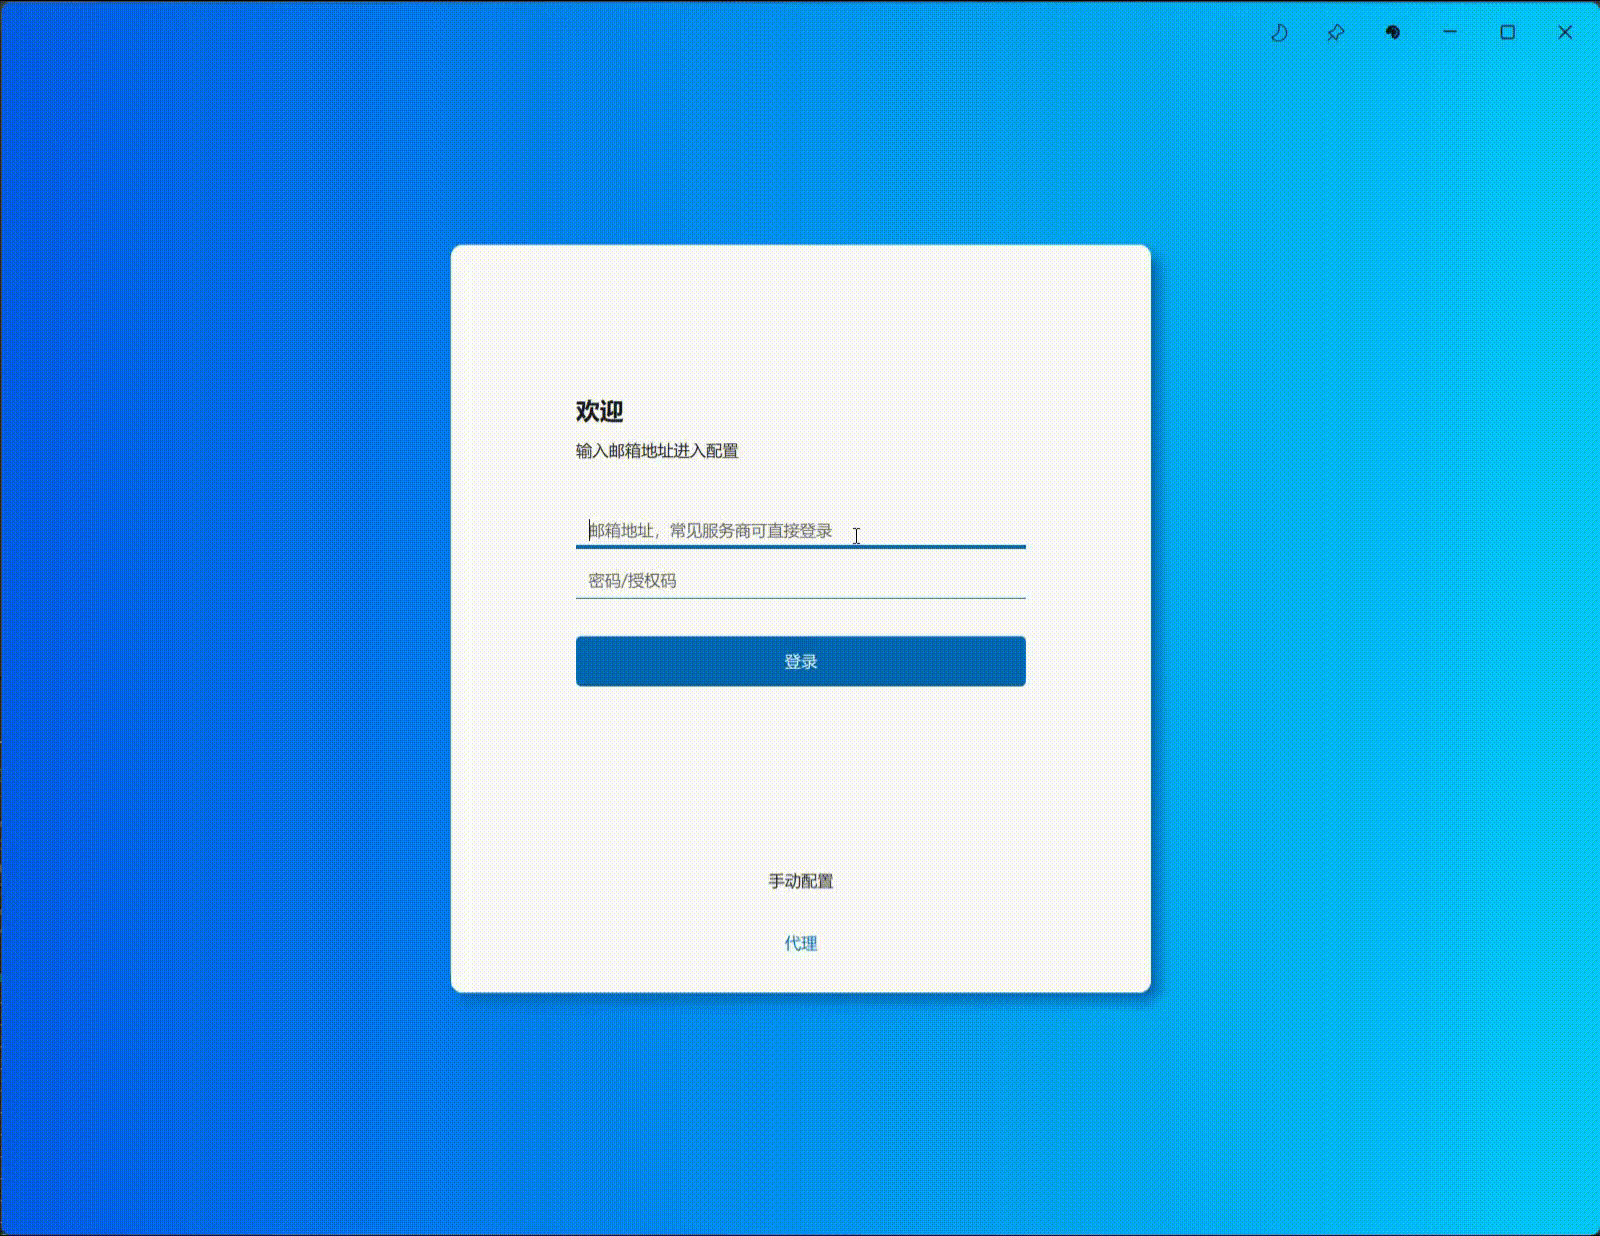Viewport: 1600px width, 1236px height.
Task: Minimize the mail client window
Action: pos(1450,32)
